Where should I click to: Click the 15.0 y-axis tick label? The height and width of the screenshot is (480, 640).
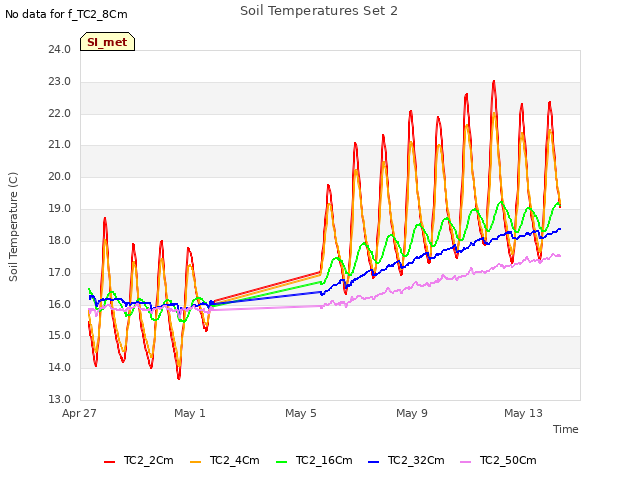tap(60, 336)
